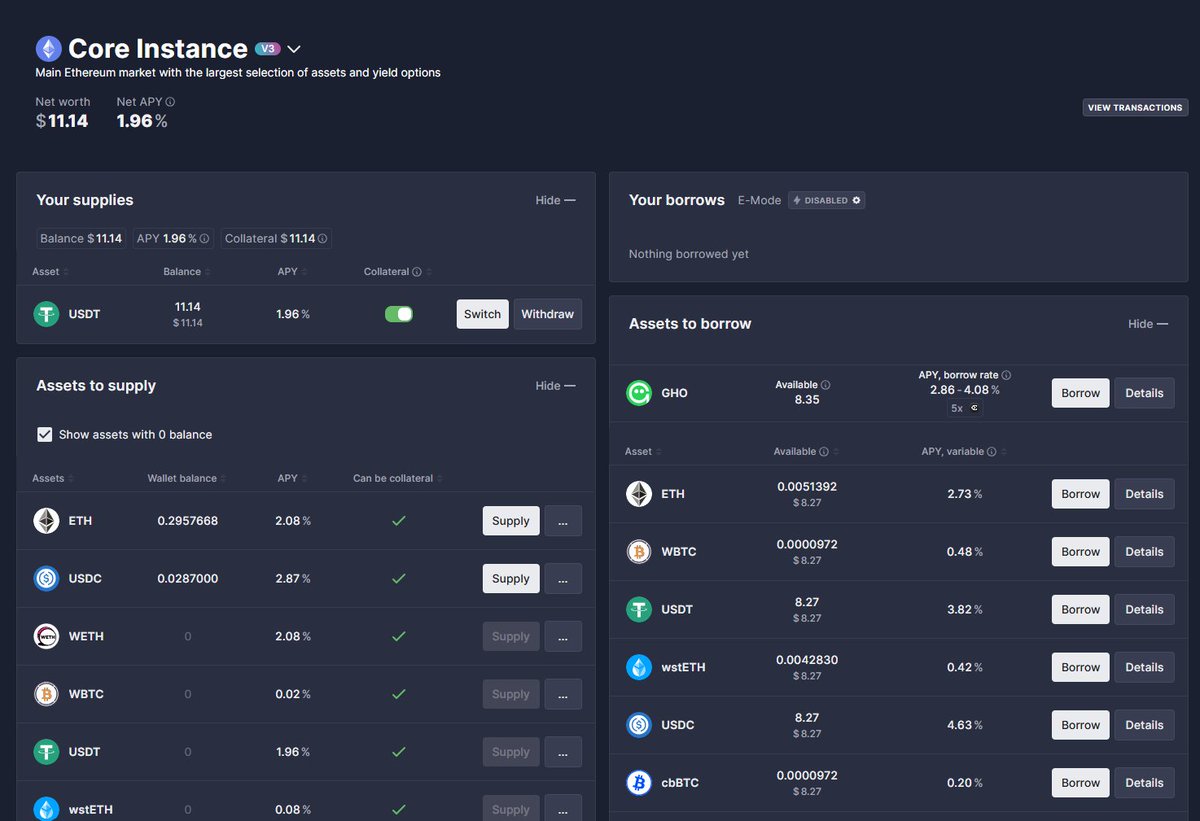Borrow USDC
1200x821 pixels.
(1081, 725)
